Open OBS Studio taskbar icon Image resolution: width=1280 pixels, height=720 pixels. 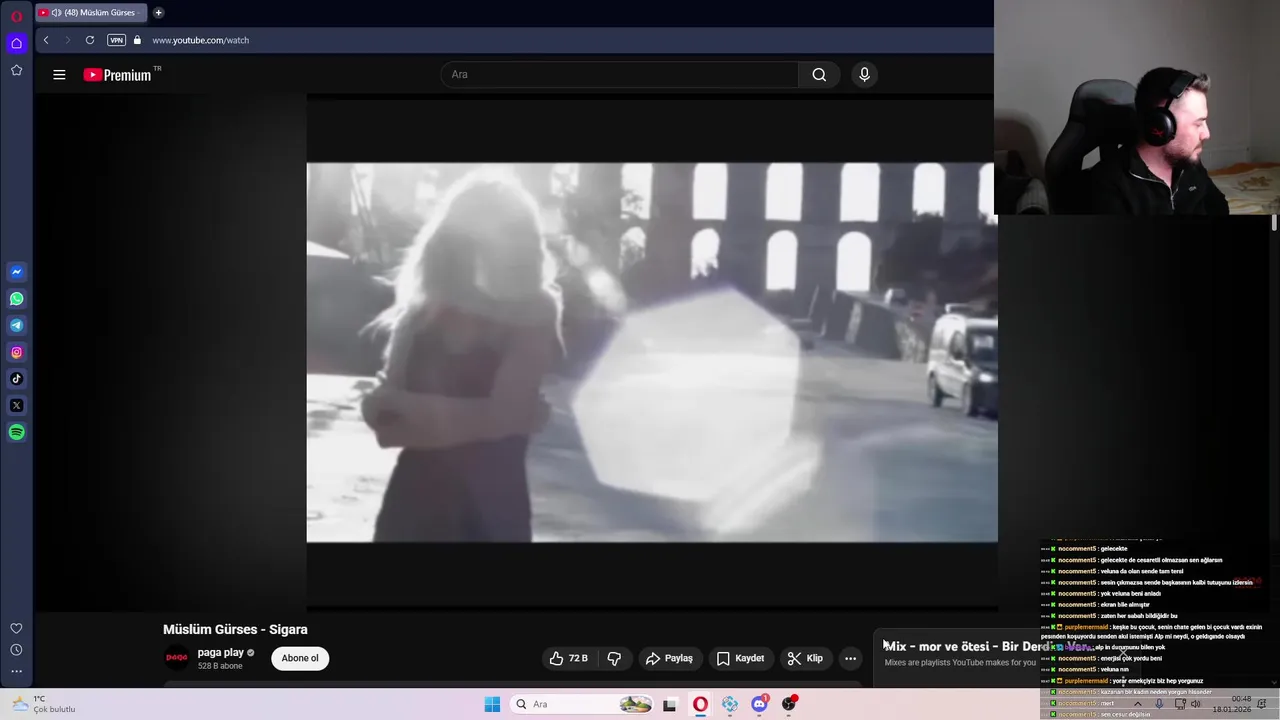[x=789, y=704]
